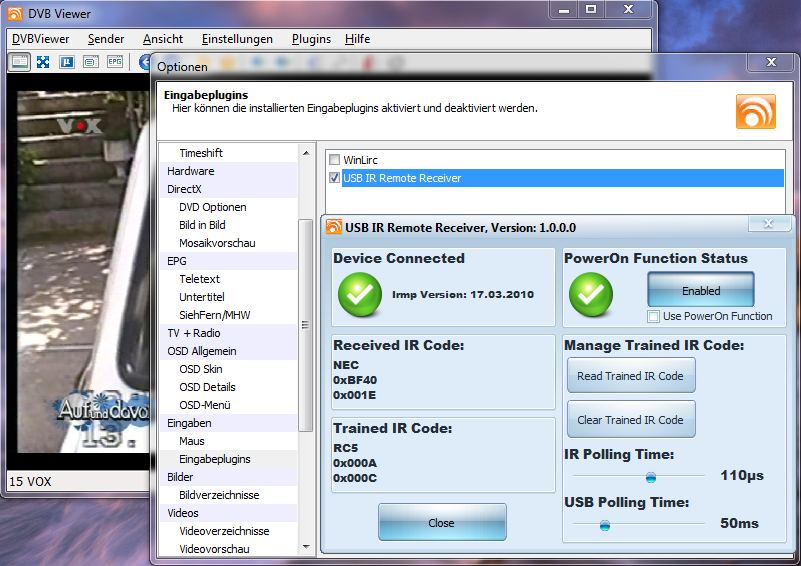Select Untertitel in options tree
Screen dimensions: 801x566
pos(202,297)
